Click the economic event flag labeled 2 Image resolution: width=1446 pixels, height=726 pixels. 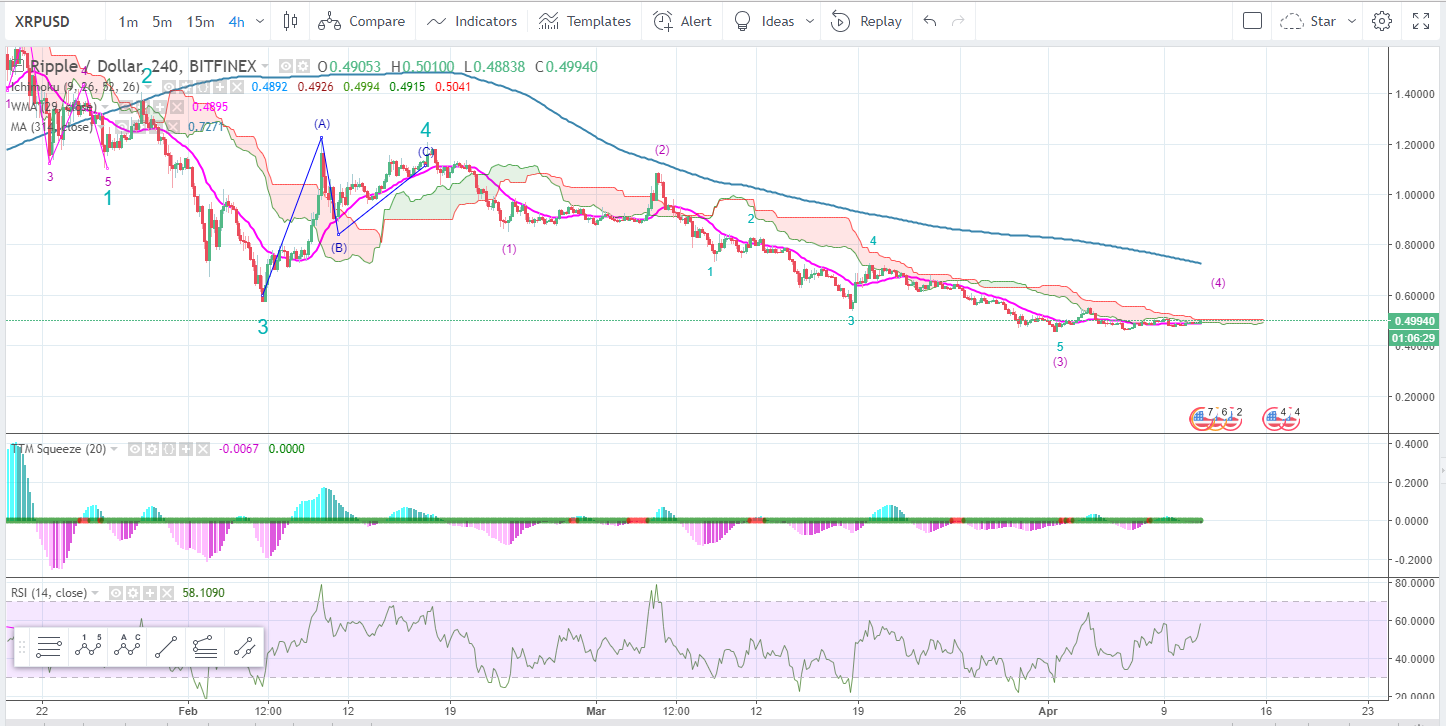[1231, 417]
